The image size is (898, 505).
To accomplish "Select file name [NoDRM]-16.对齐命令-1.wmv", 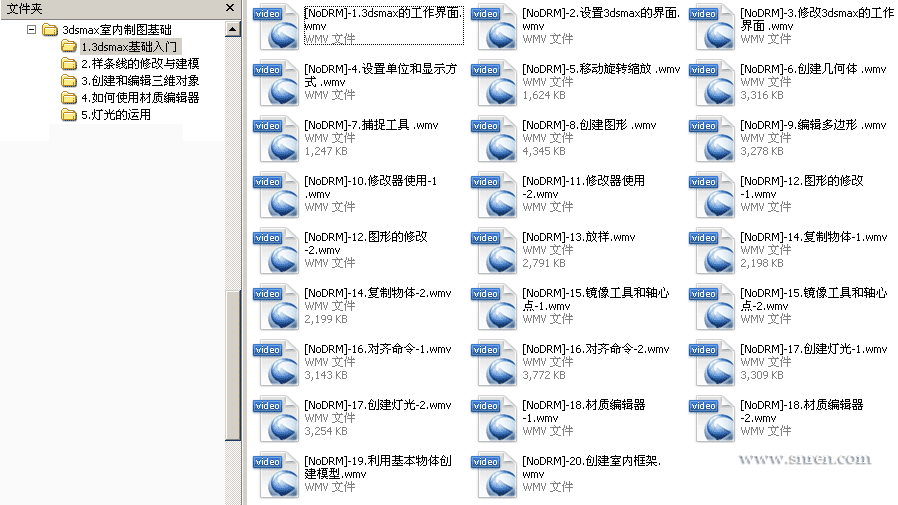I will (377, 349).
